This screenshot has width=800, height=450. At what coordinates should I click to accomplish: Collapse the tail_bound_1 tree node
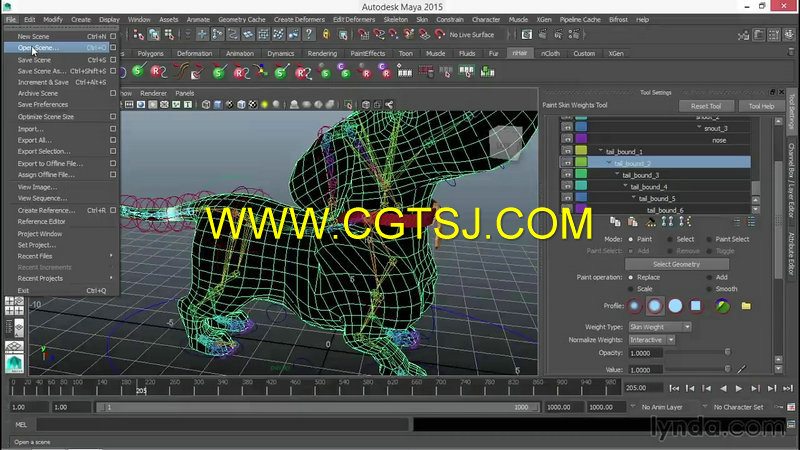click(601, 151)
